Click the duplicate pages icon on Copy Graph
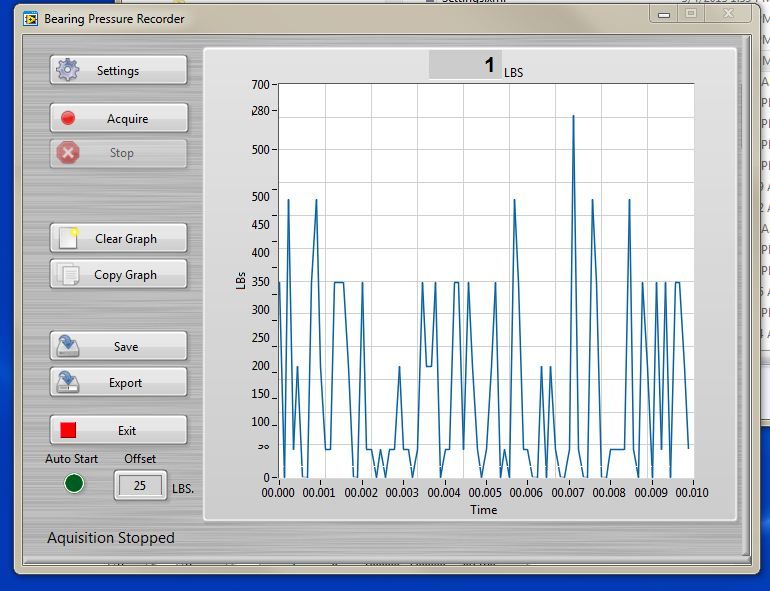 [x=68, y=274]
